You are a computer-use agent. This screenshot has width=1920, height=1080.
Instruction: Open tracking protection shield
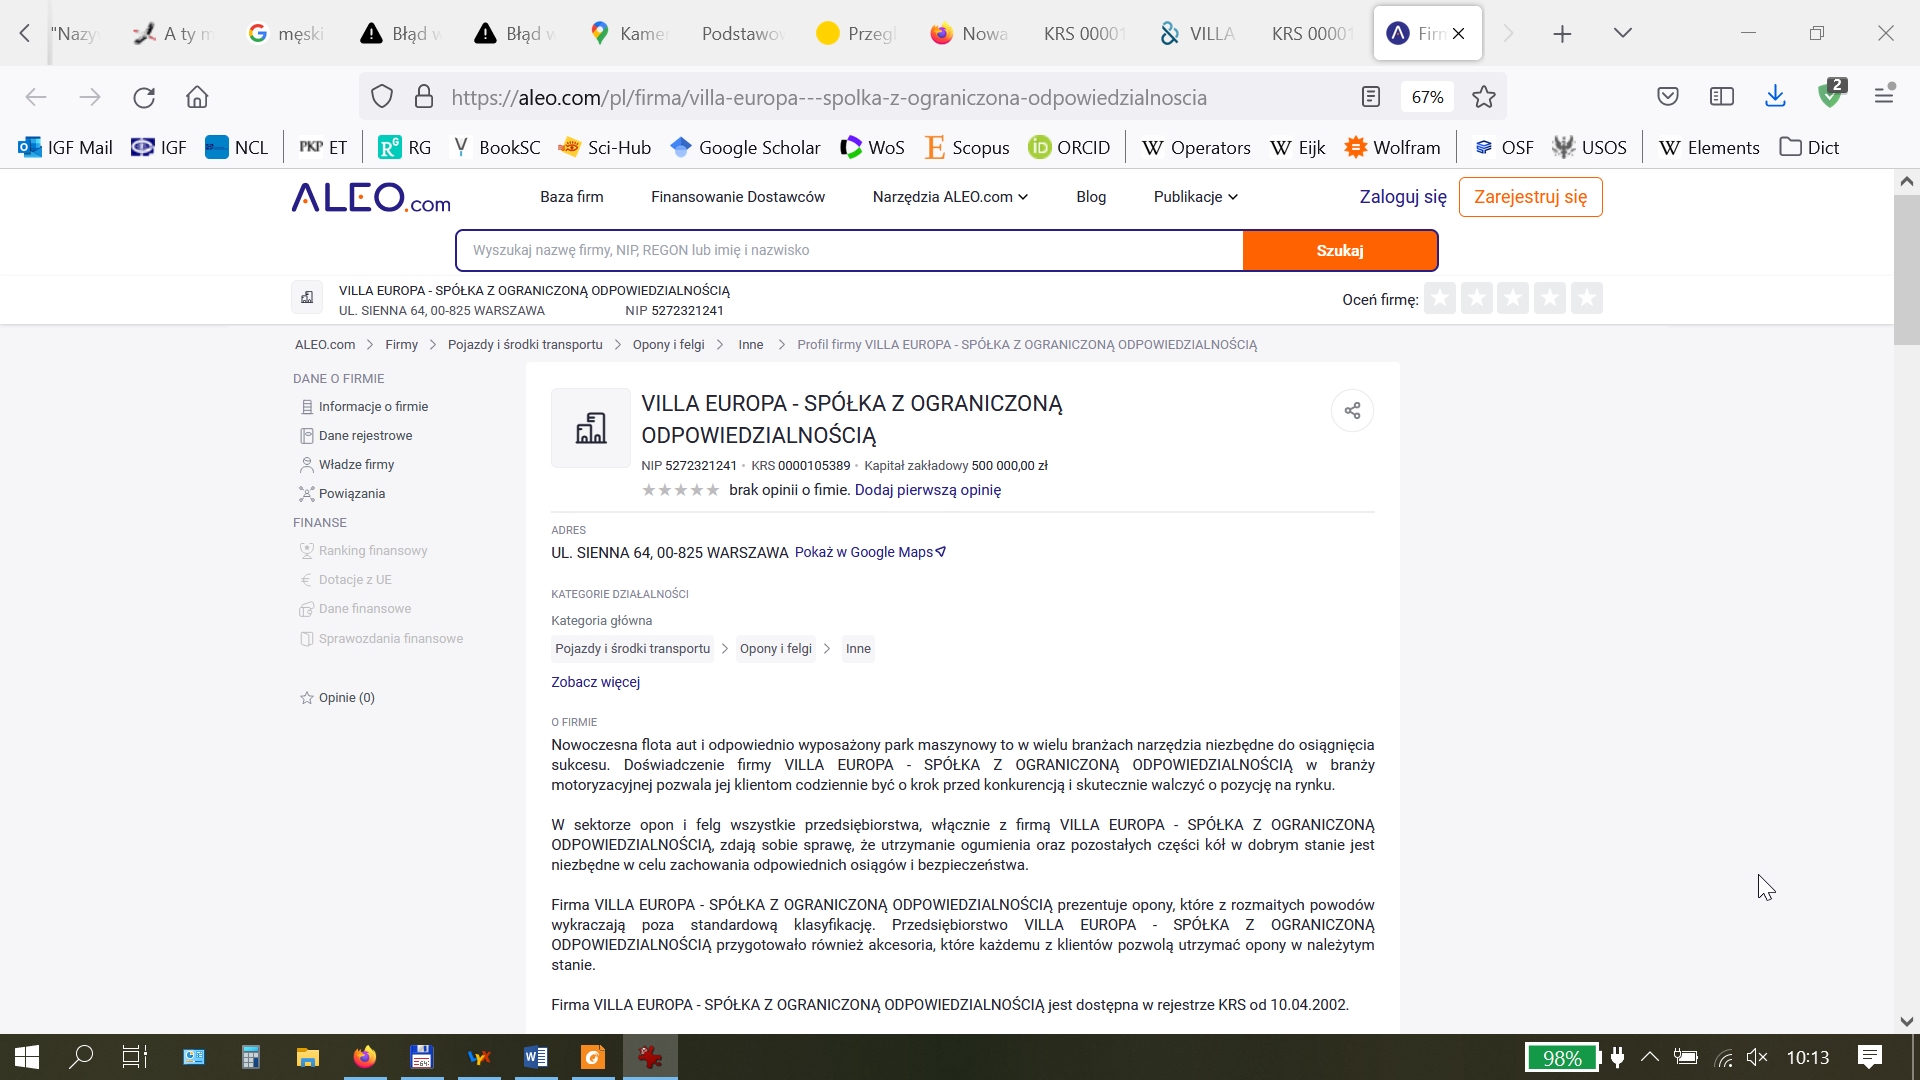click(x=382, y=97)
